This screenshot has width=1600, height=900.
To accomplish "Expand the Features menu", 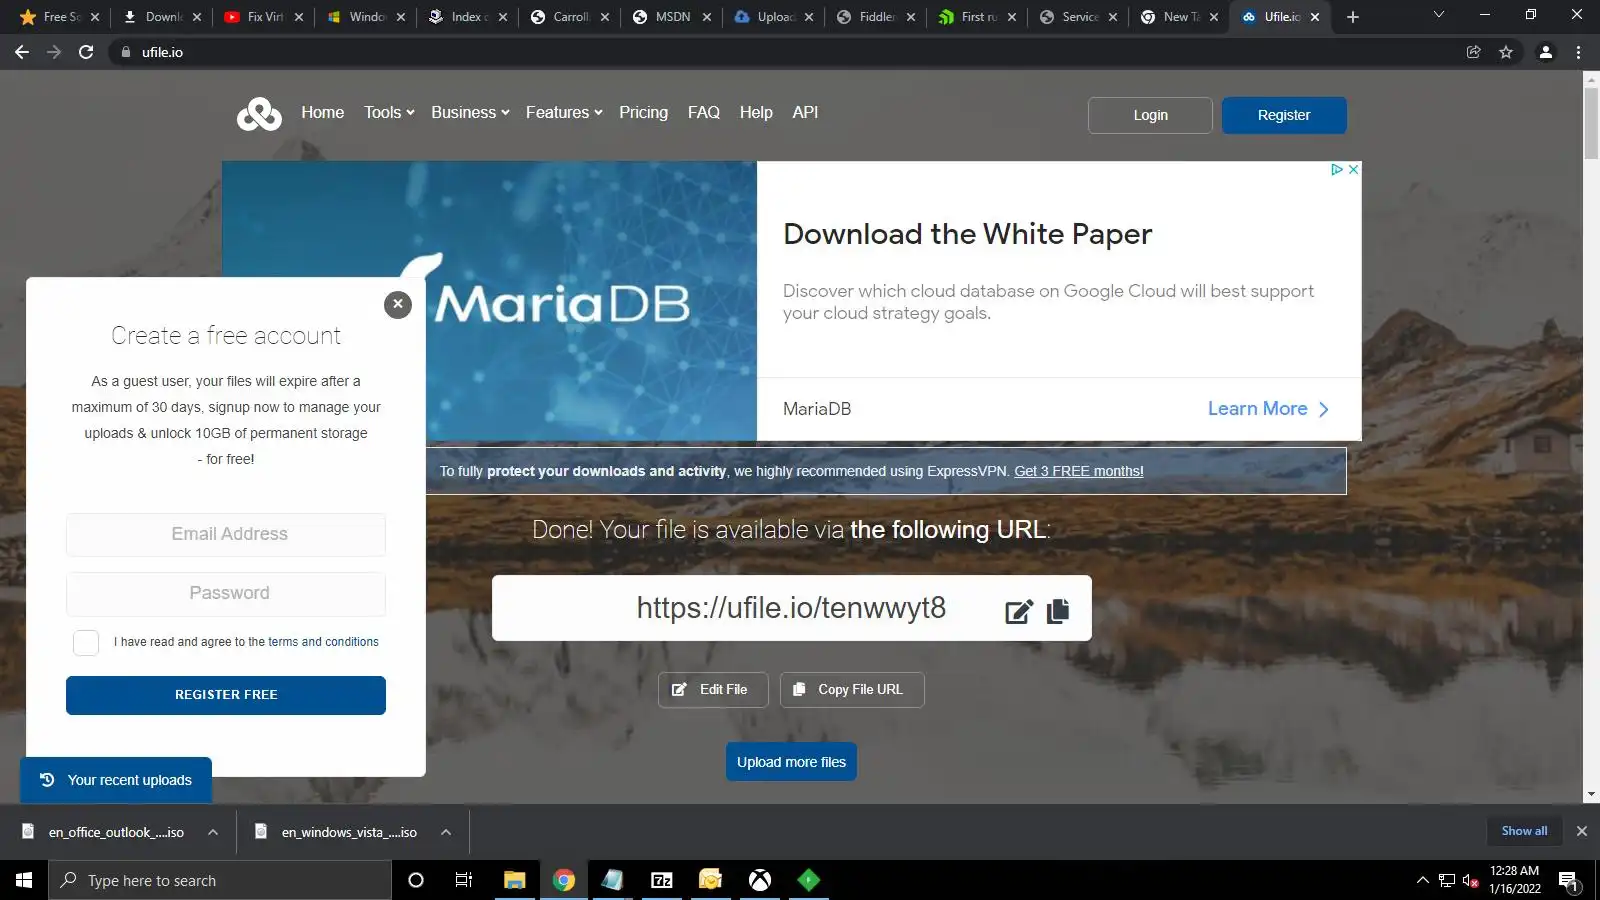I will pos(564,113).
